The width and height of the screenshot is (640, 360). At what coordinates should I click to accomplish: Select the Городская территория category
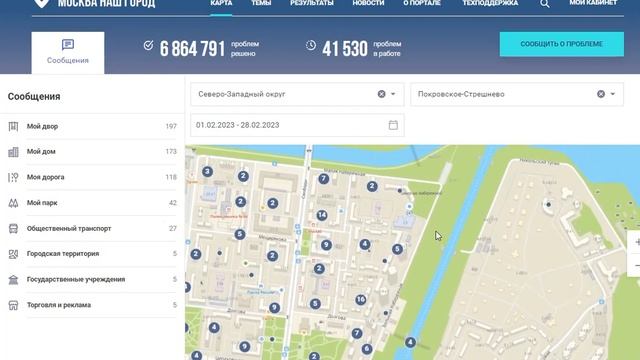(x=92, y=254)
